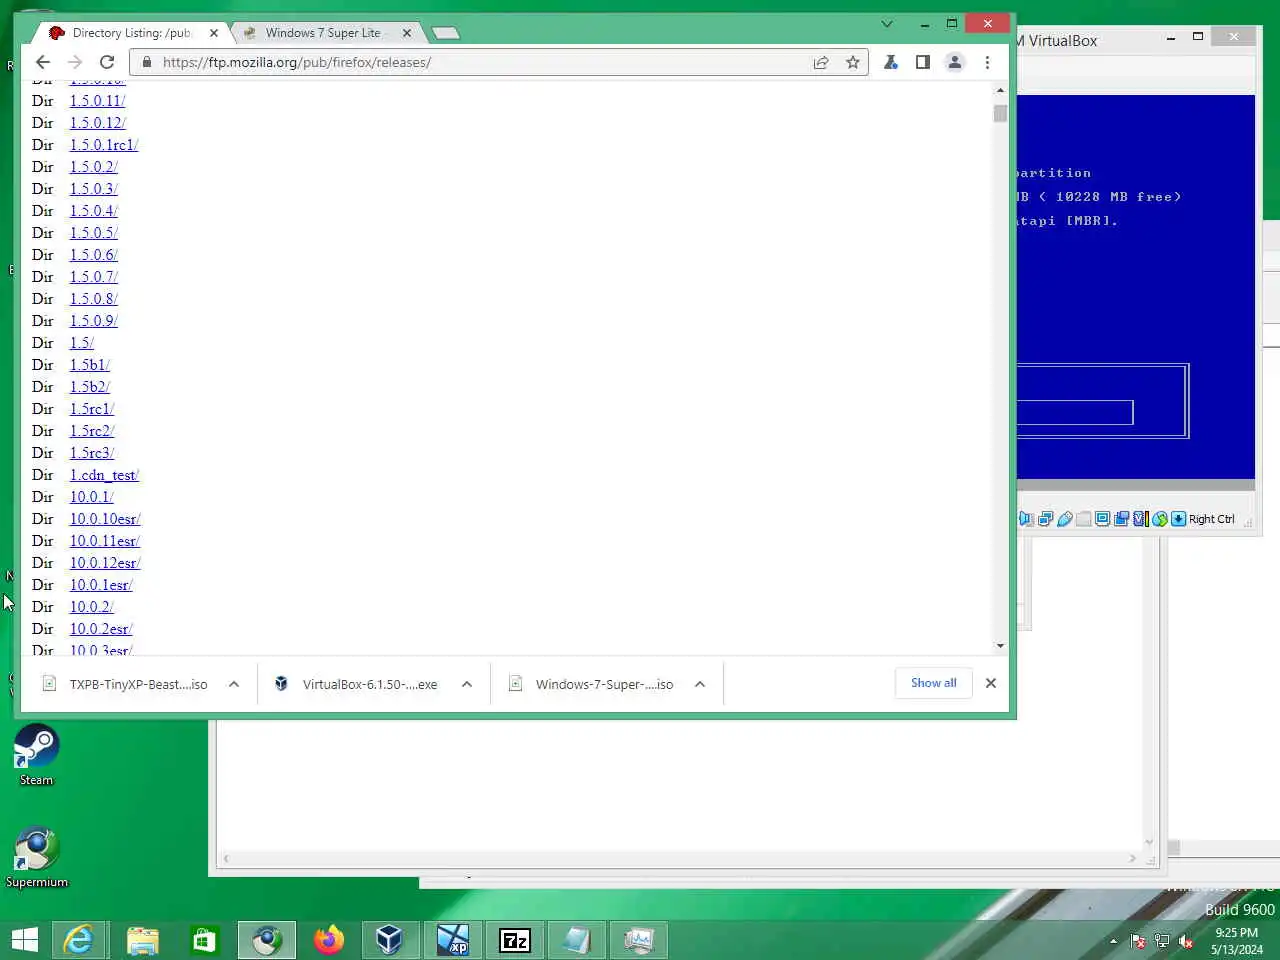Image resolution: width=1280 pixels, height=960 pixels.
Task: Open the 1.5.0.11/ directory link
Action: click(x=97, y=101)
